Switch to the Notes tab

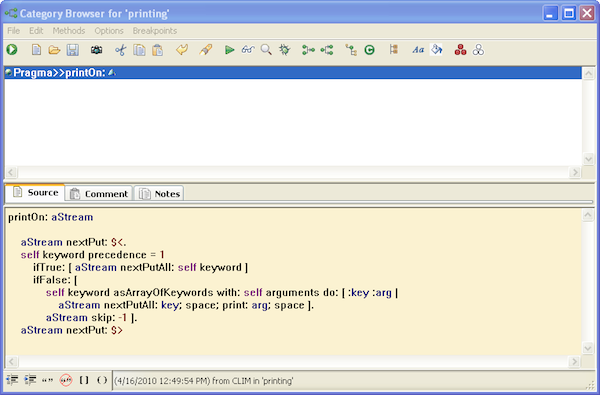tap(159, 194)
